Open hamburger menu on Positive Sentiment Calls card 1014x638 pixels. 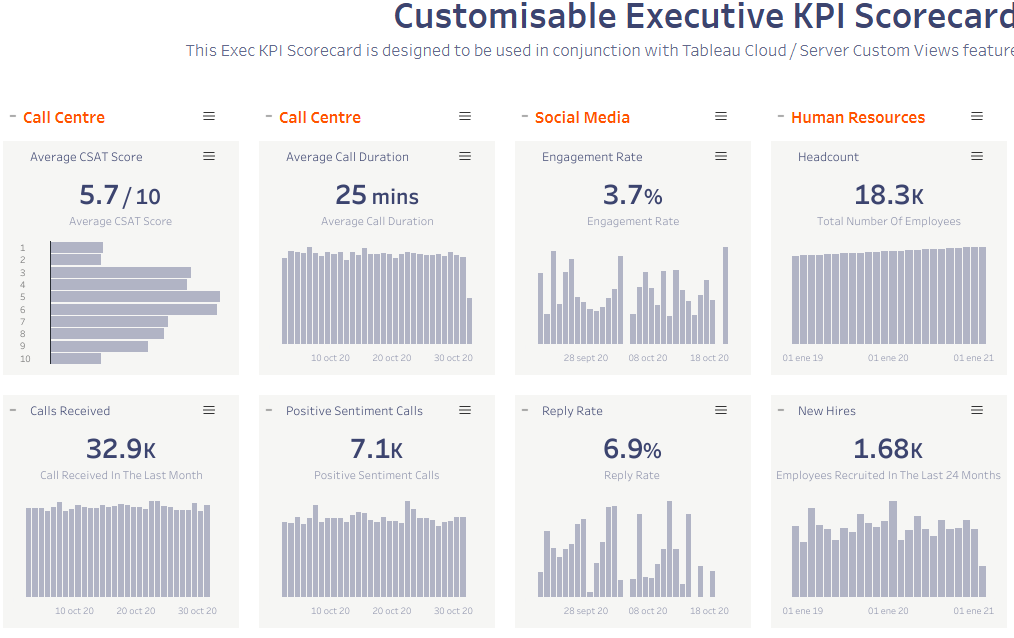coord(465,410)
